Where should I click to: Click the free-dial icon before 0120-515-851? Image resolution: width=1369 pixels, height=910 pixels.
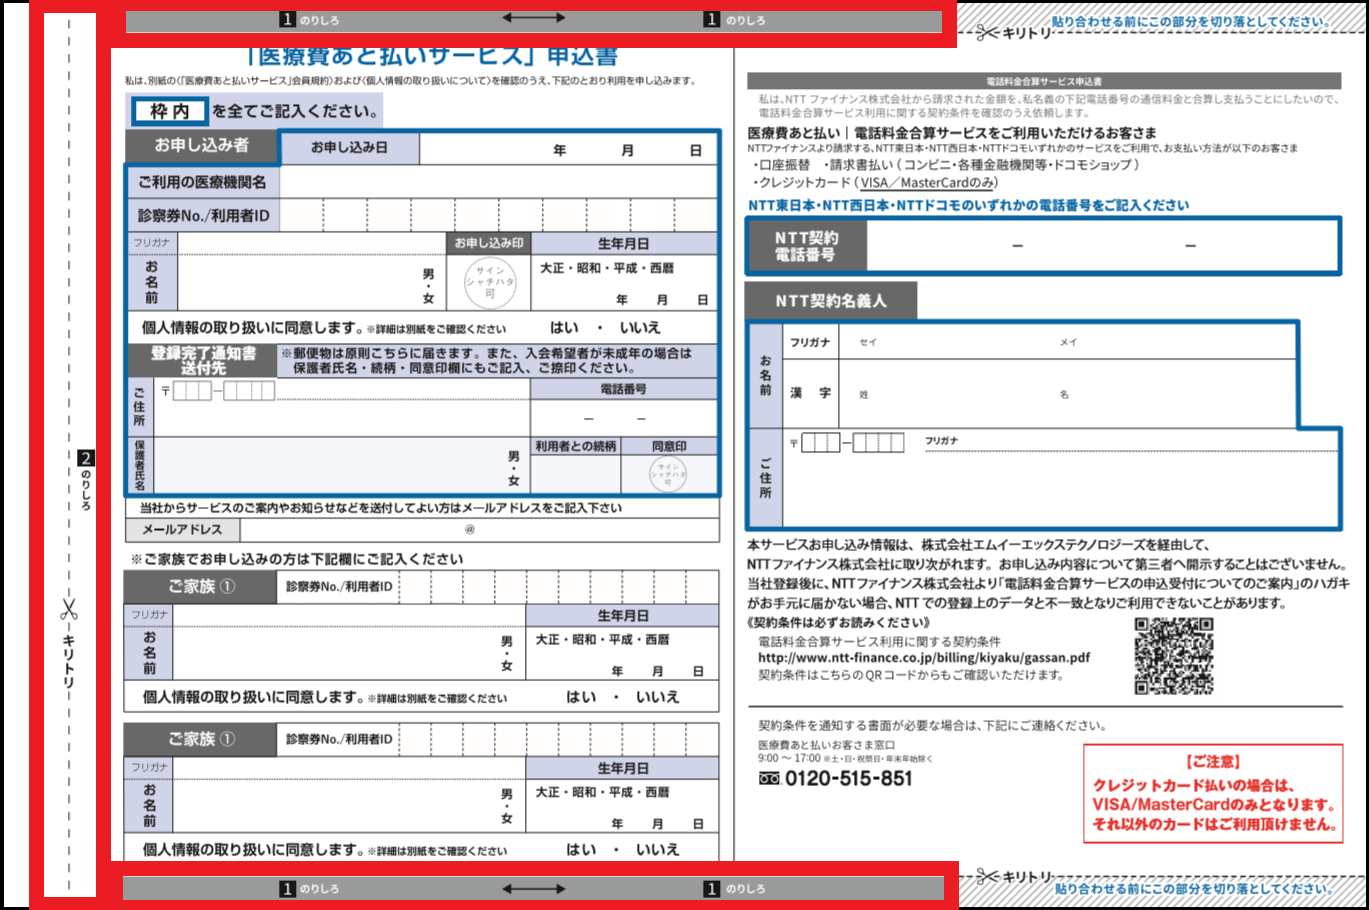tap(769, 779)
